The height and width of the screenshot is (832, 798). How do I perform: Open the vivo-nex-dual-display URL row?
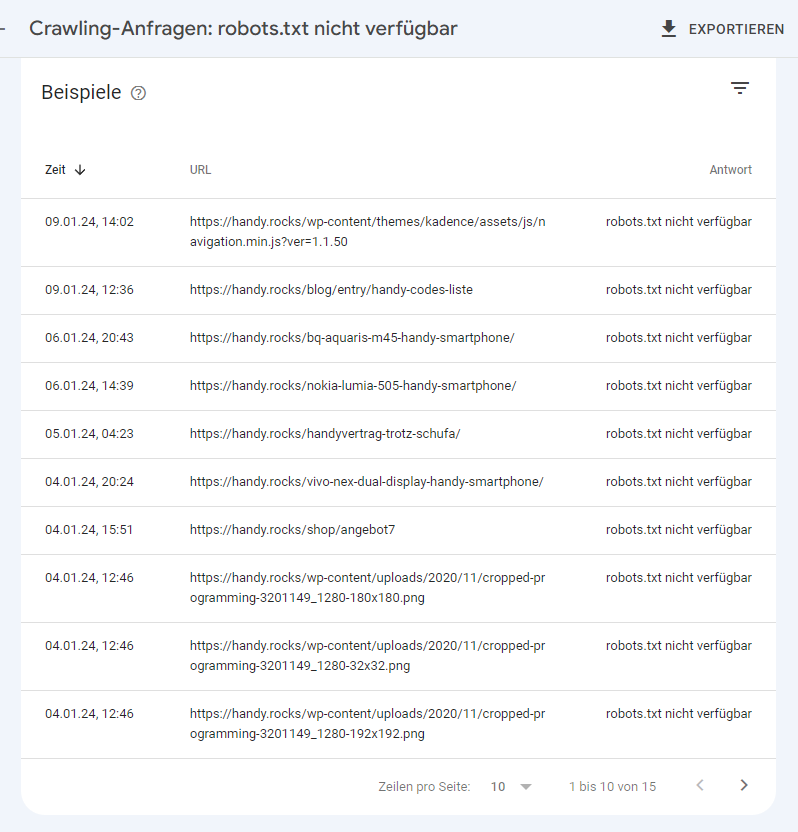[366, 482]
